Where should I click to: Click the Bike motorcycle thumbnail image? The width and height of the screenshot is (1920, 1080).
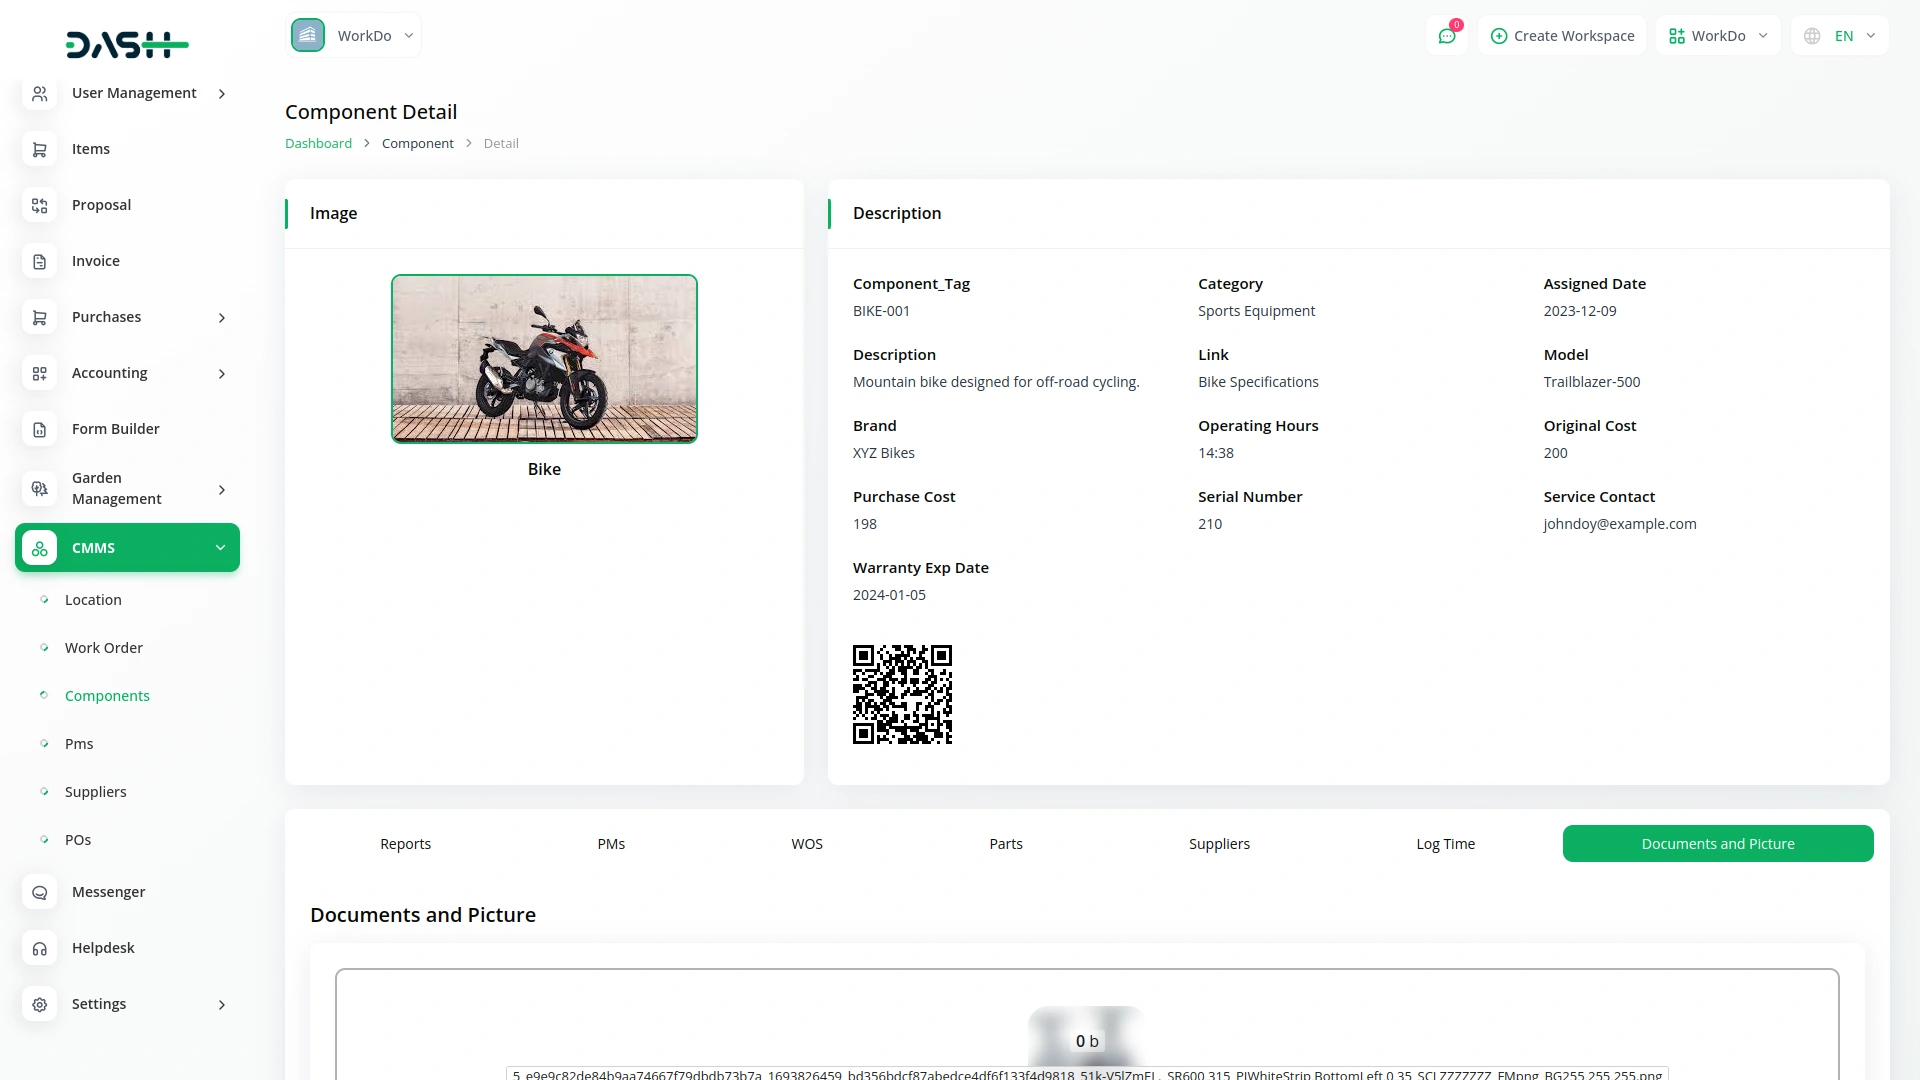tap(544, 359)
